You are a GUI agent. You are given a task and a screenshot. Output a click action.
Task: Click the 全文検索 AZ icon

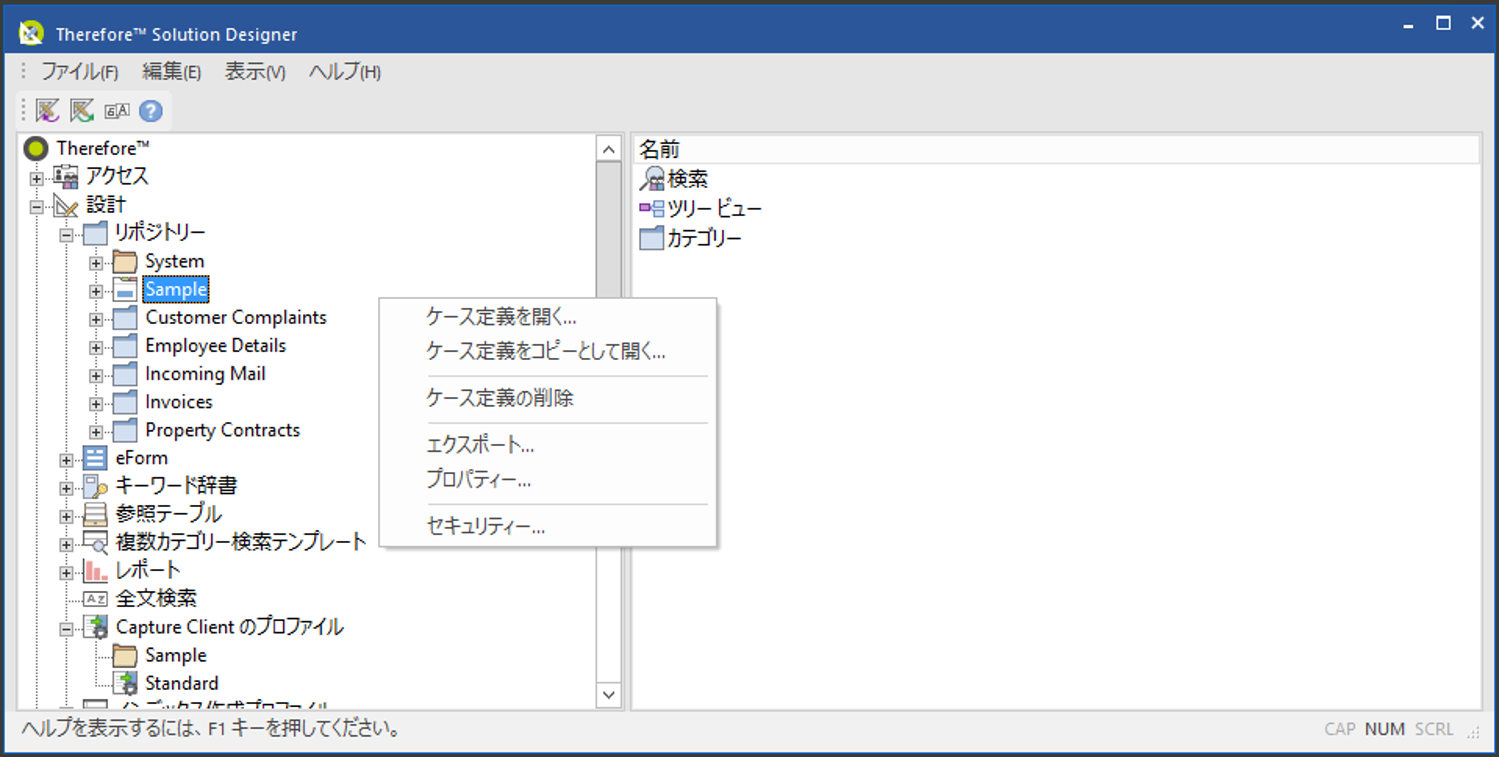pyautogui.click(x=95, y=599)
